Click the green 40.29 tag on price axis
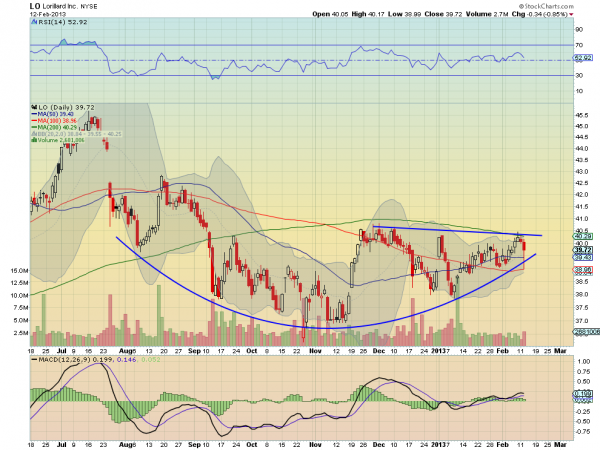Image resolution: width=600 pixels, height=450 pixels. (583, 236)
